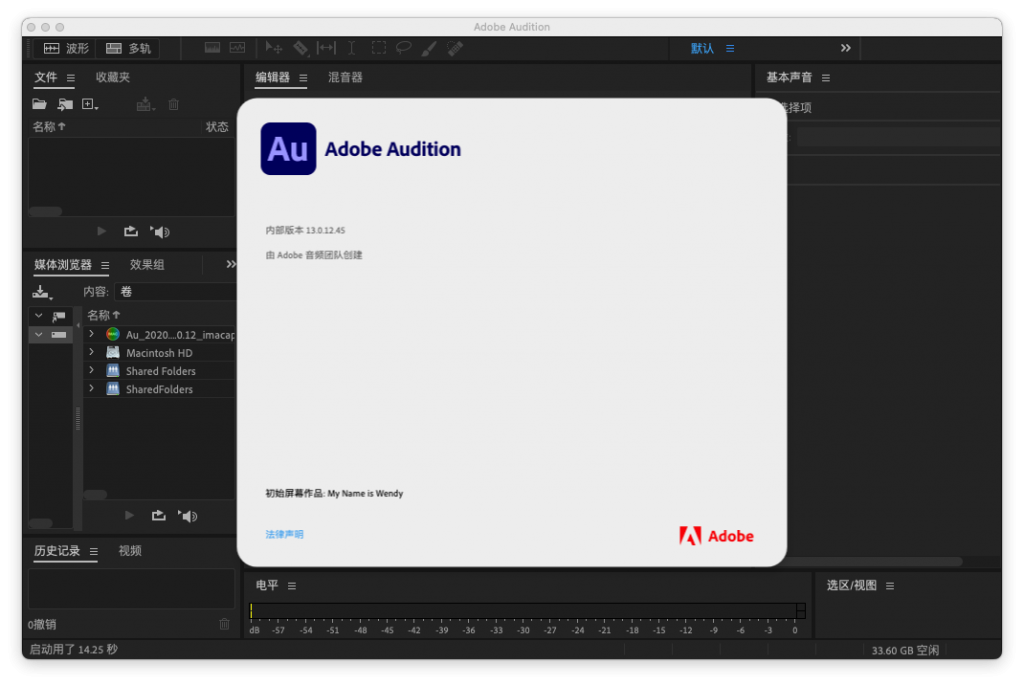The image size is (1024, 685).
Task: Collapse the drives tree node
Action: click(x=39, y=334)
